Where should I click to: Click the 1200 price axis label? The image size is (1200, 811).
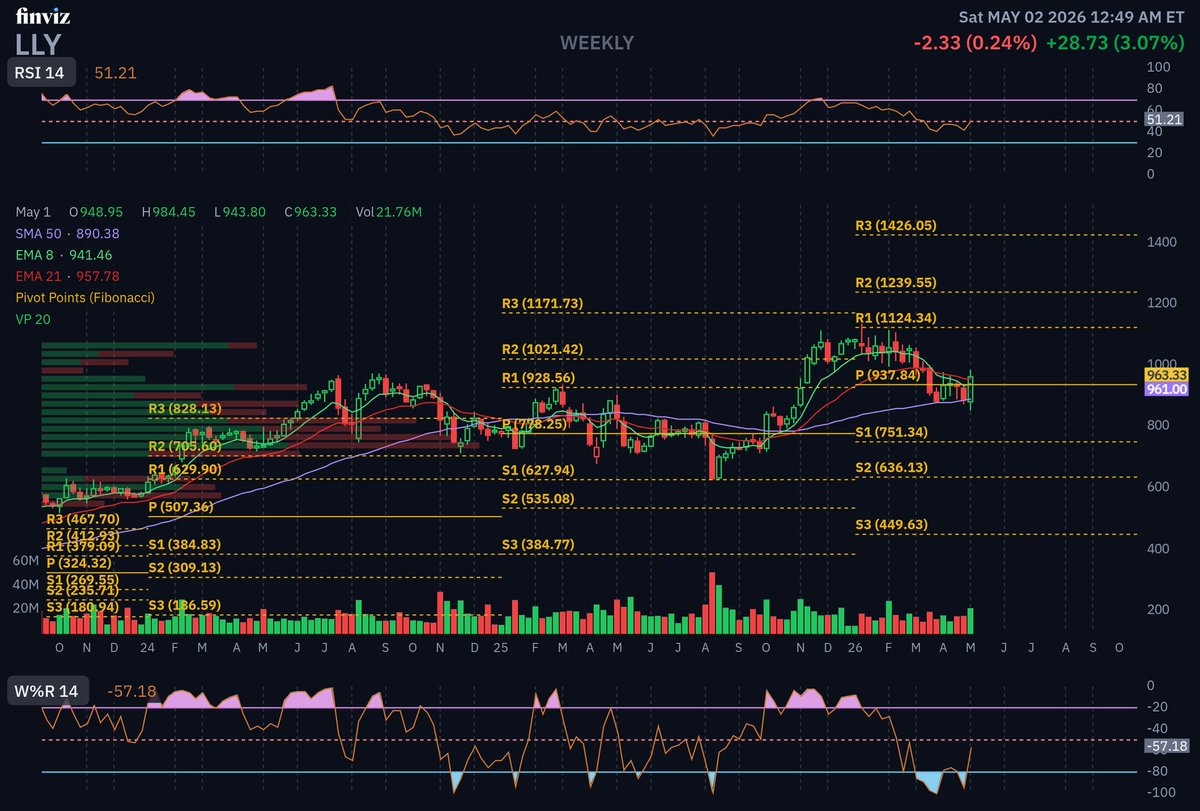(1161, 303)
